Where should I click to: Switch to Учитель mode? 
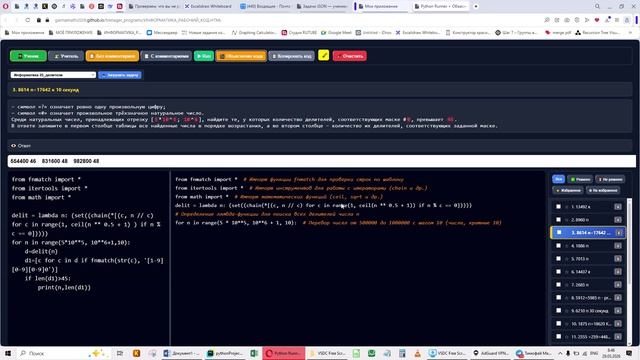coord(66,56)
